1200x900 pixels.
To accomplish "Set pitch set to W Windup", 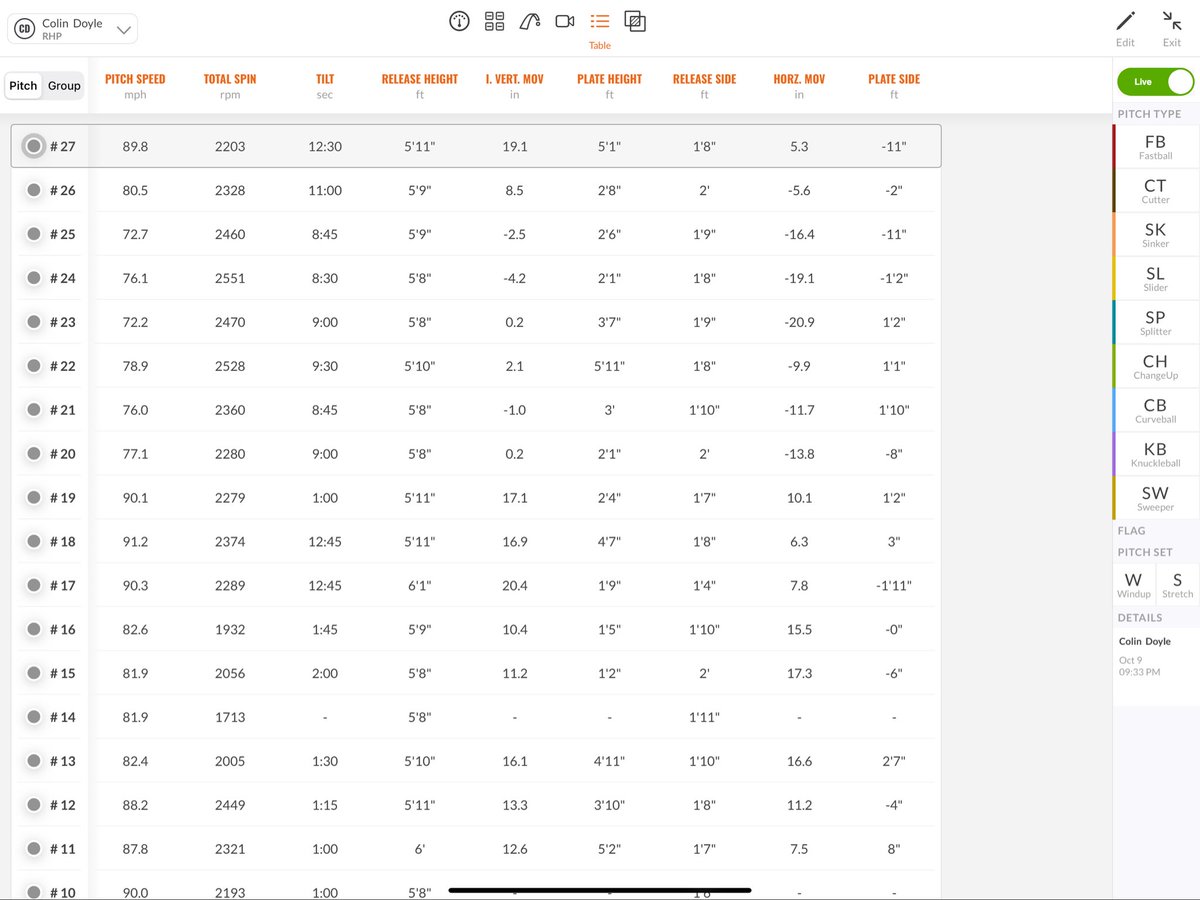I will pos(1133,584).
